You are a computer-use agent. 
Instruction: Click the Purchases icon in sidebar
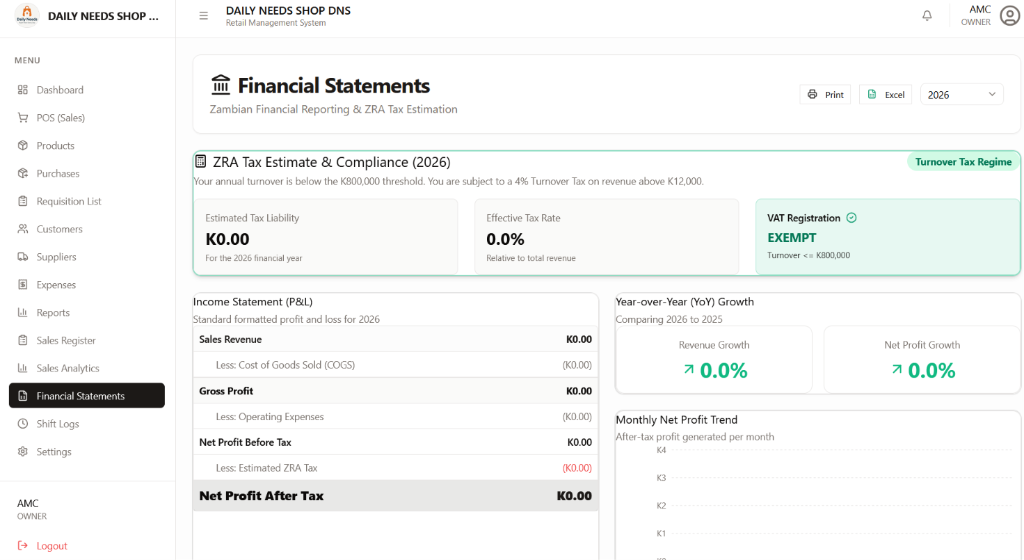[23, 174]
